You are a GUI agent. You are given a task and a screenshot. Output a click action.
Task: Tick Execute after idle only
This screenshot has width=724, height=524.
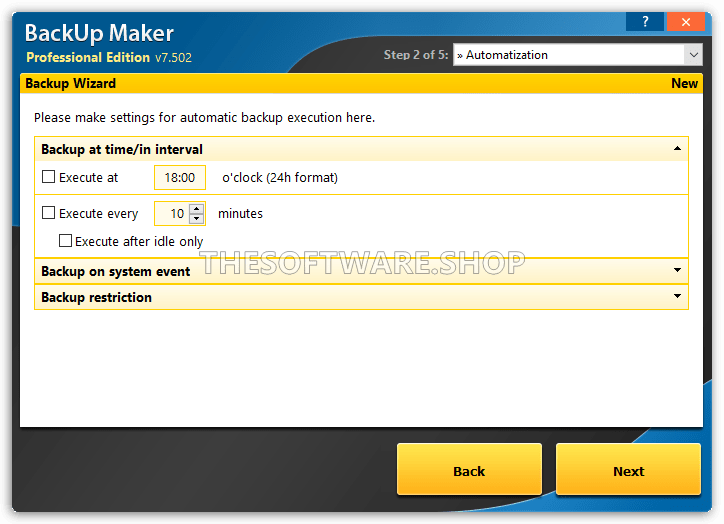point(65,241)
